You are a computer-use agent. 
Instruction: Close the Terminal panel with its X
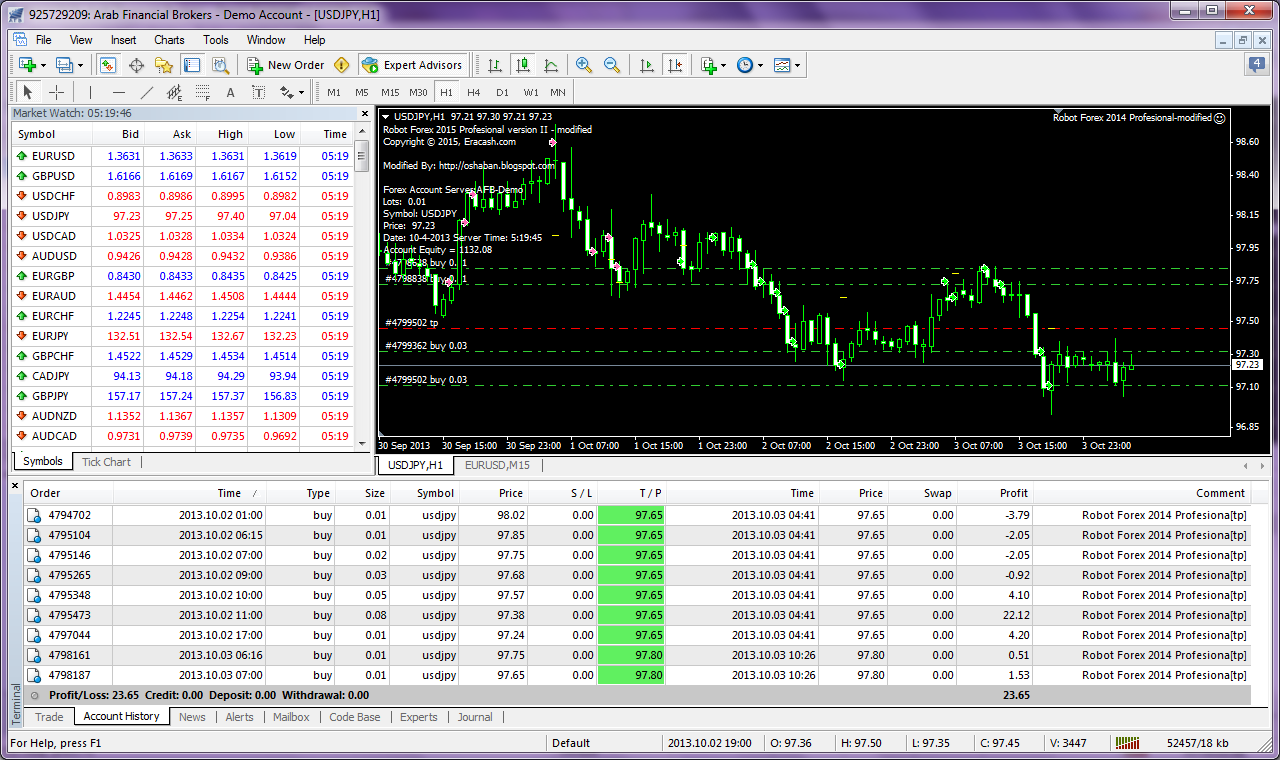pos(15,486)
